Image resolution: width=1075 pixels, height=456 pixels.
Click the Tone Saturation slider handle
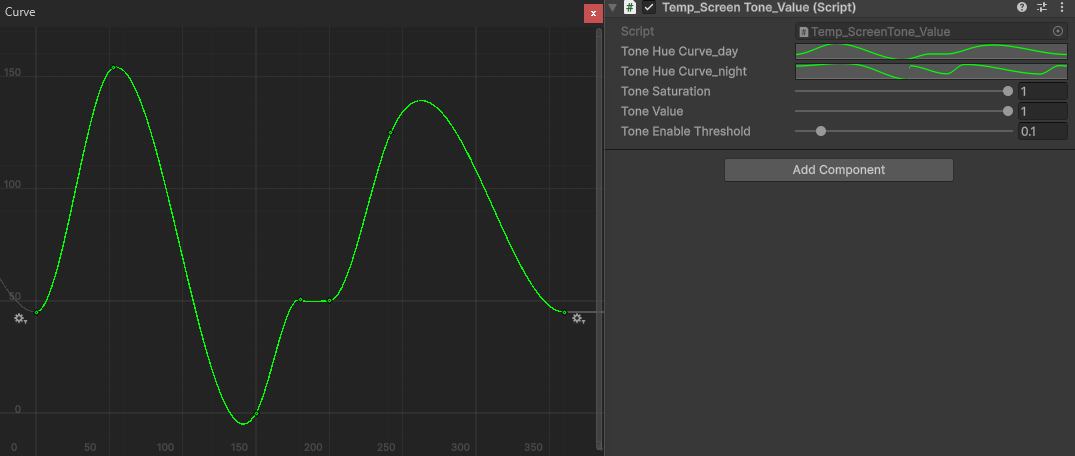coord(1008,91)
